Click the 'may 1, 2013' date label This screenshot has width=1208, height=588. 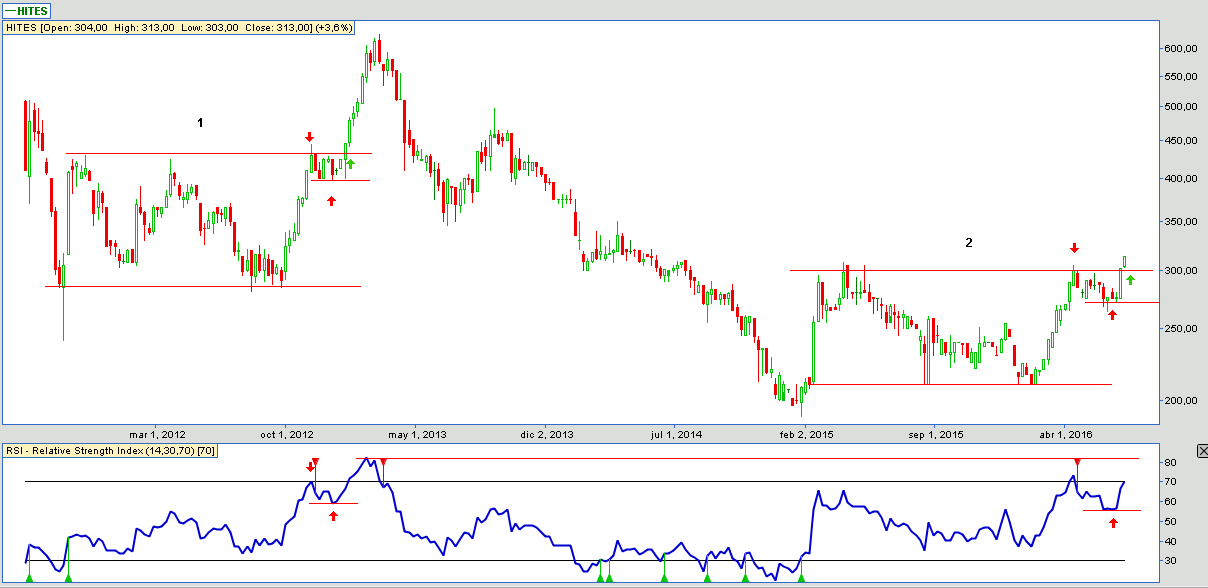pyautogui.click(x=417, y=434)
